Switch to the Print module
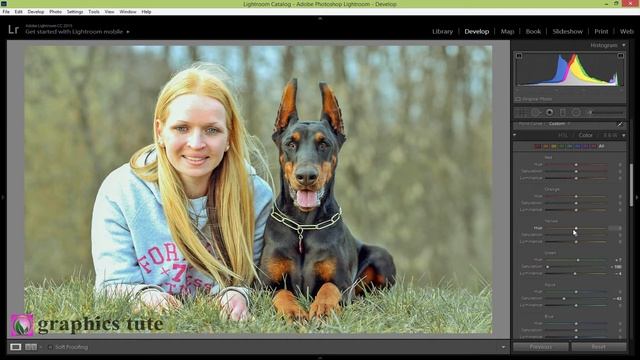The width and height of the screenshot is (640, 360). click(x=601, y=31)
